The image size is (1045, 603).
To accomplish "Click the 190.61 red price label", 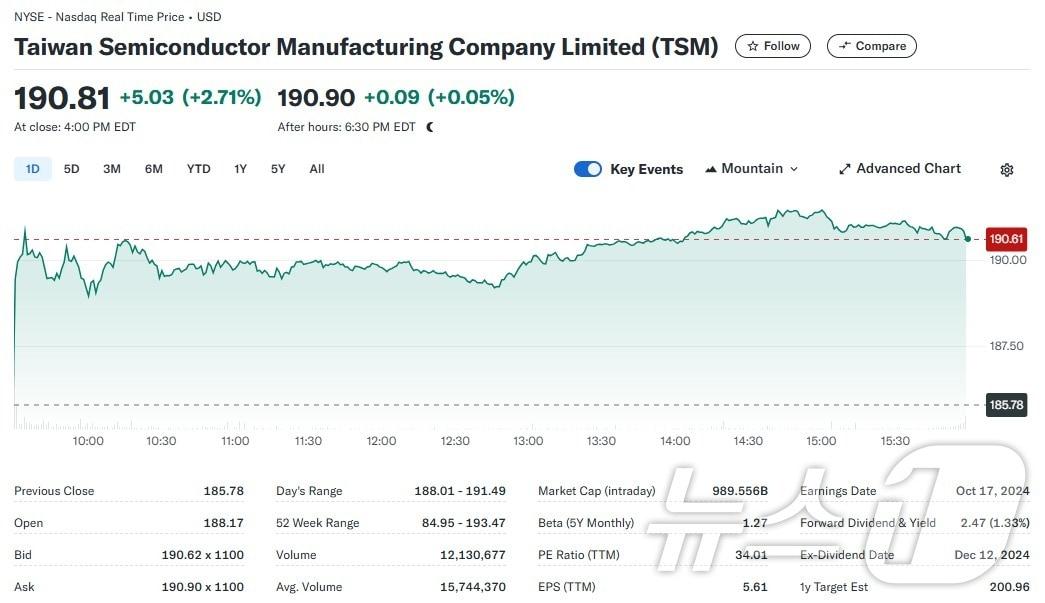I will [x=1004, y=239].
